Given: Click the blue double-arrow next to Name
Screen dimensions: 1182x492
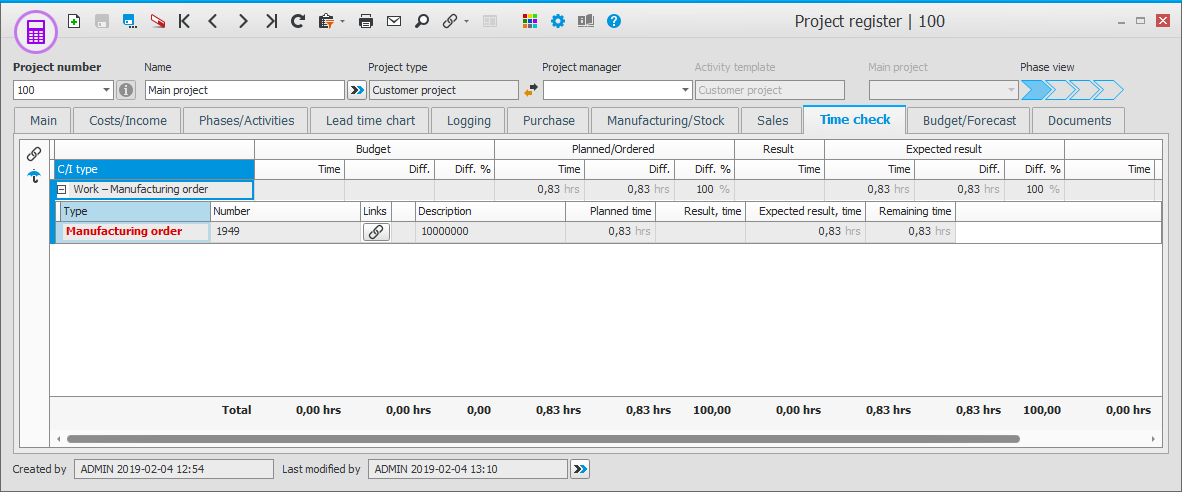Looking at the screenshot, I should 357,90.
